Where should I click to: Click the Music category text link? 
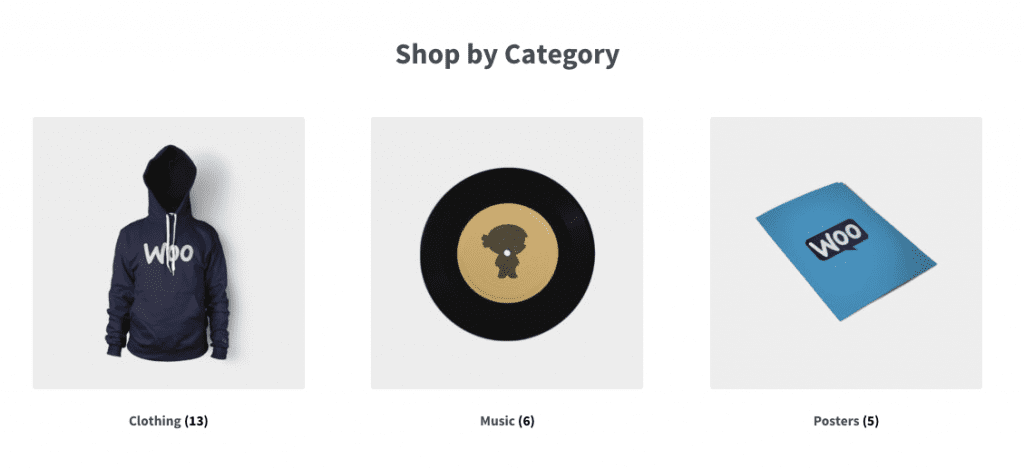(497, 421)
